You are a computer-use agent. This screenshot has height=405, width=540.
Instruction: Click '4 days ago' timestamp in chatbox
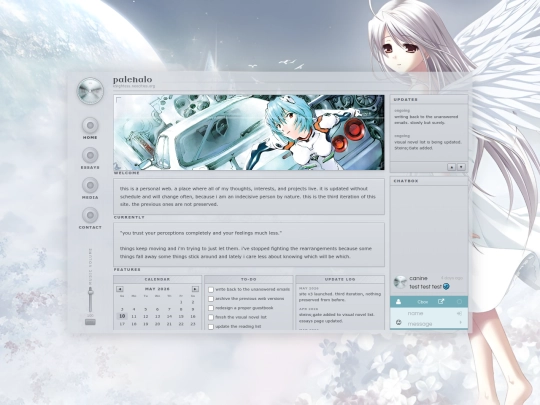(x=452, y=278)
